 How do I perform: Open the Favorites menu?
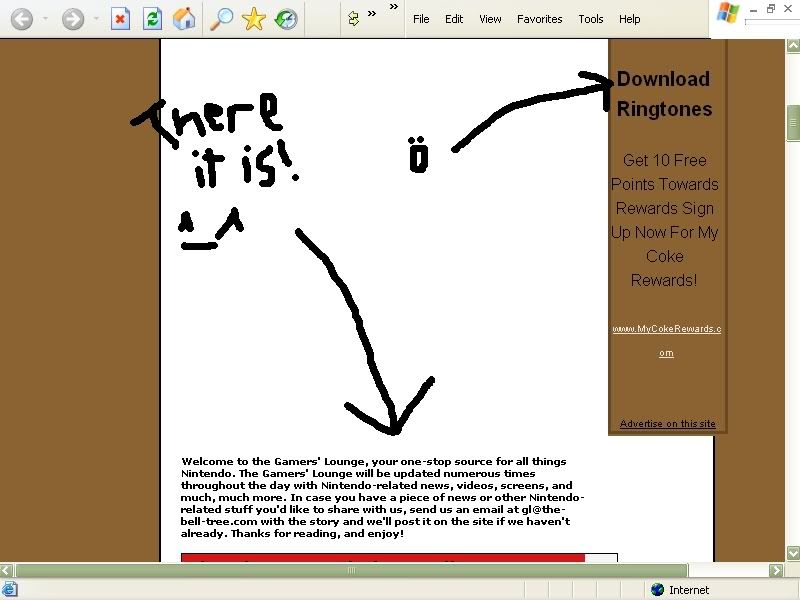[540, 19]
